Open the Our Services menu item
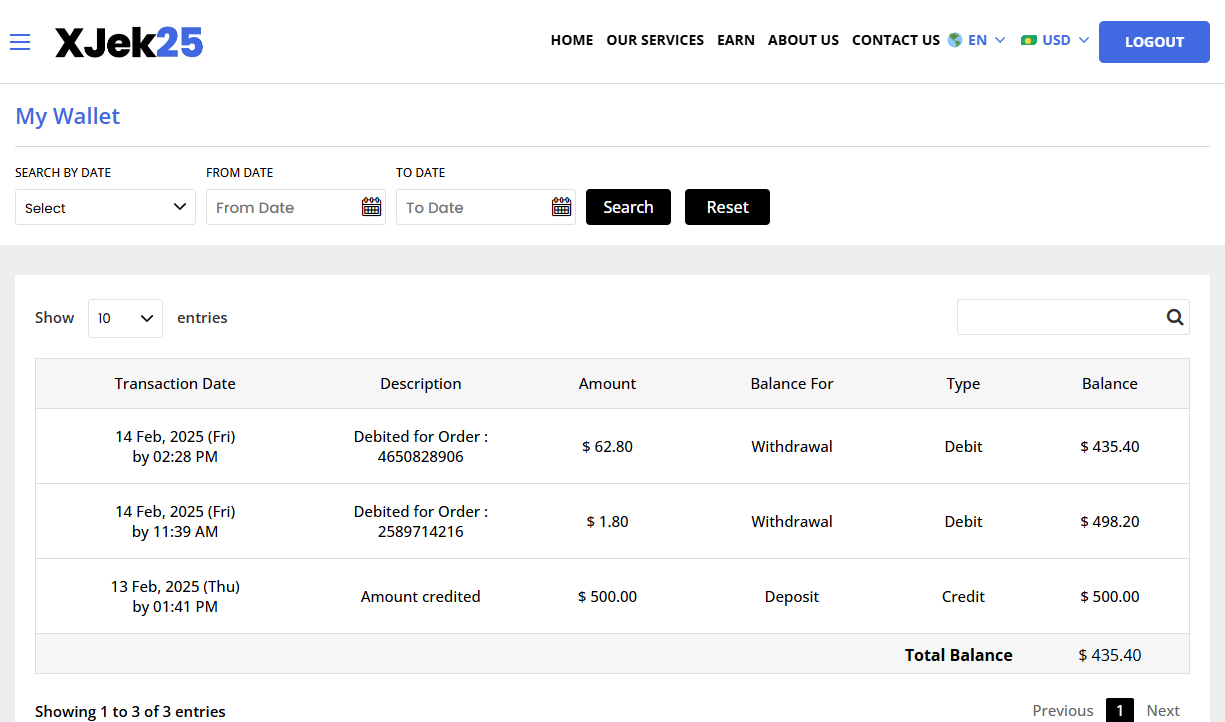This screenshot has width=1225, height=722. [655, 40]
